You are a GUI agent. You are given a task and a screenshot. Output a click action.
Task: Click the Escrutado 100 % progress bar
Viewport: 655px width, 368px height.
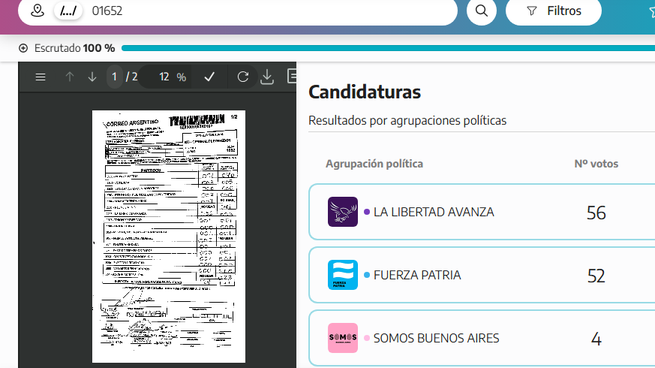point(388,48)
